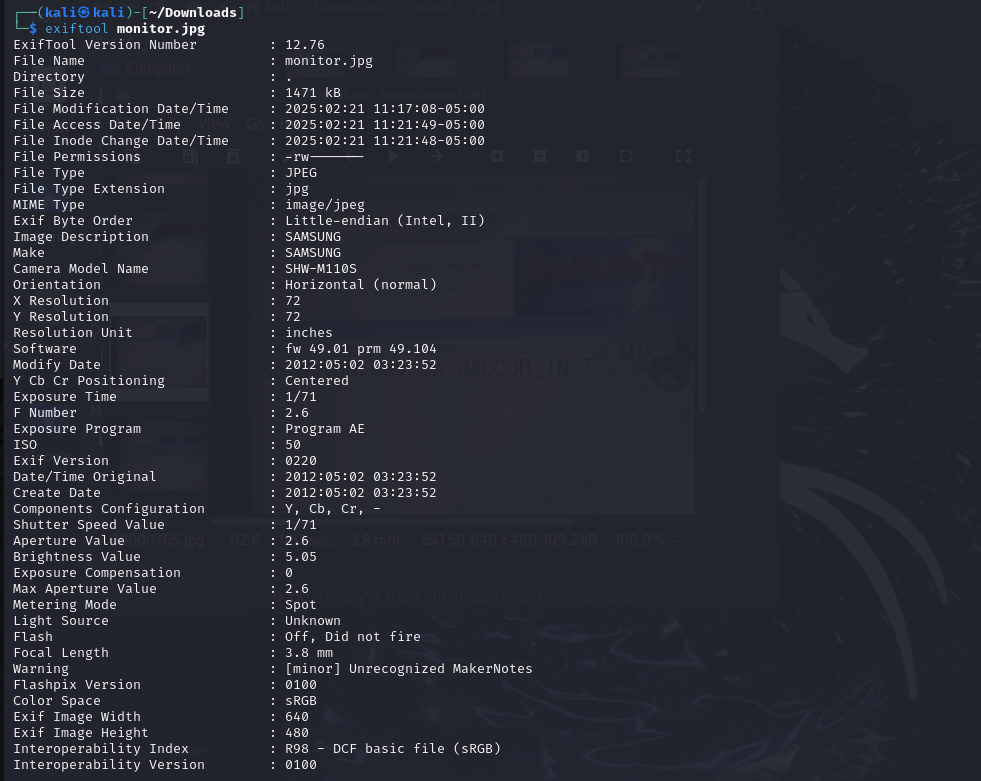Select the 'monitor.jpg' argument in the command line
Screen dimensions: 981x781
[161, 29]
